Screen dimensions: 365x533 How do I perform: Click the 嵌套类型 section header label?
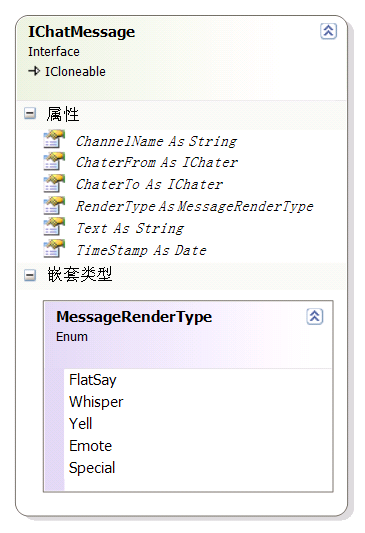click(x=80, y=275)
